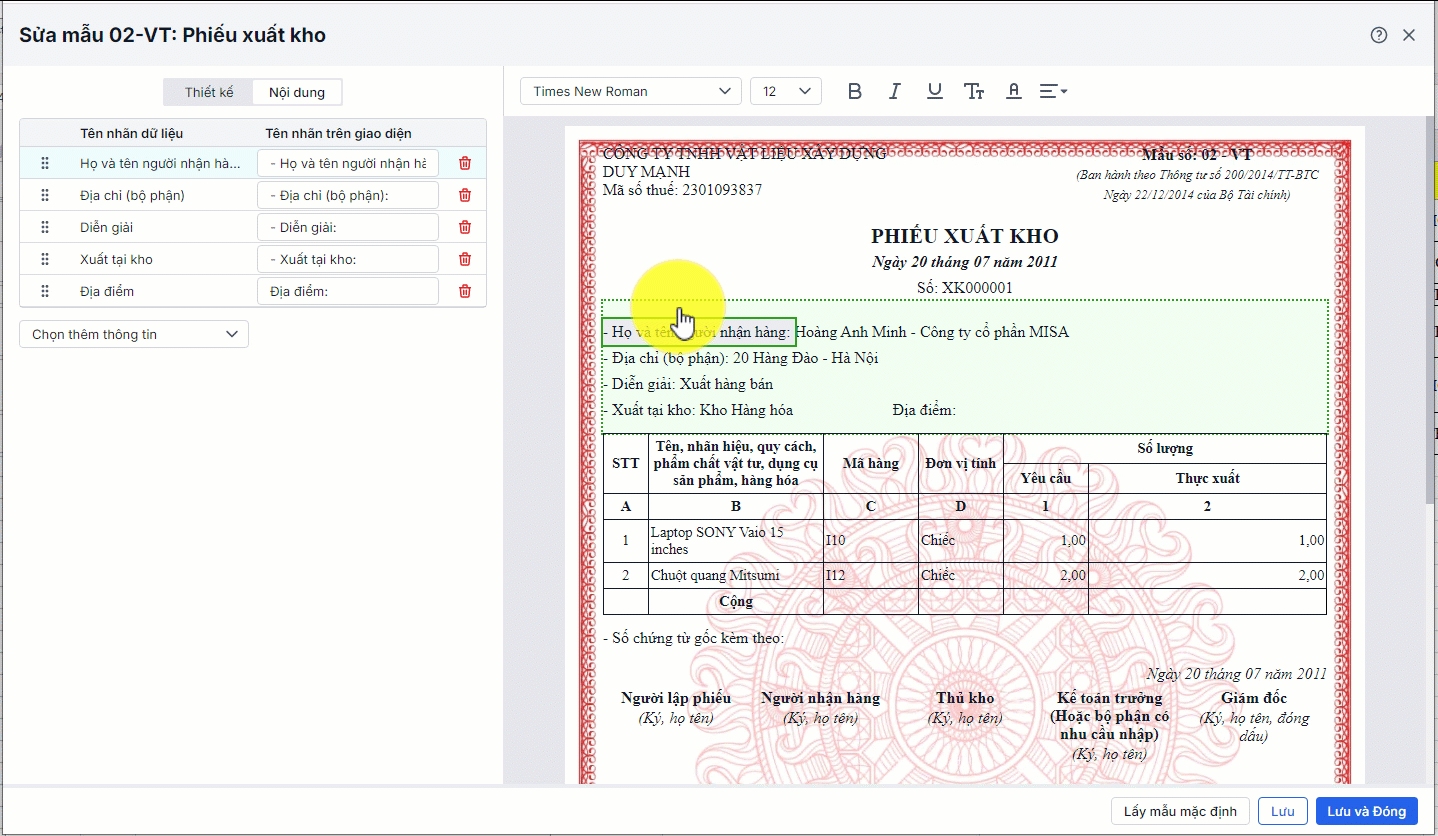Open the font size 12 dropdown
The image size is (1438, 836).
[x=785, y=91]
